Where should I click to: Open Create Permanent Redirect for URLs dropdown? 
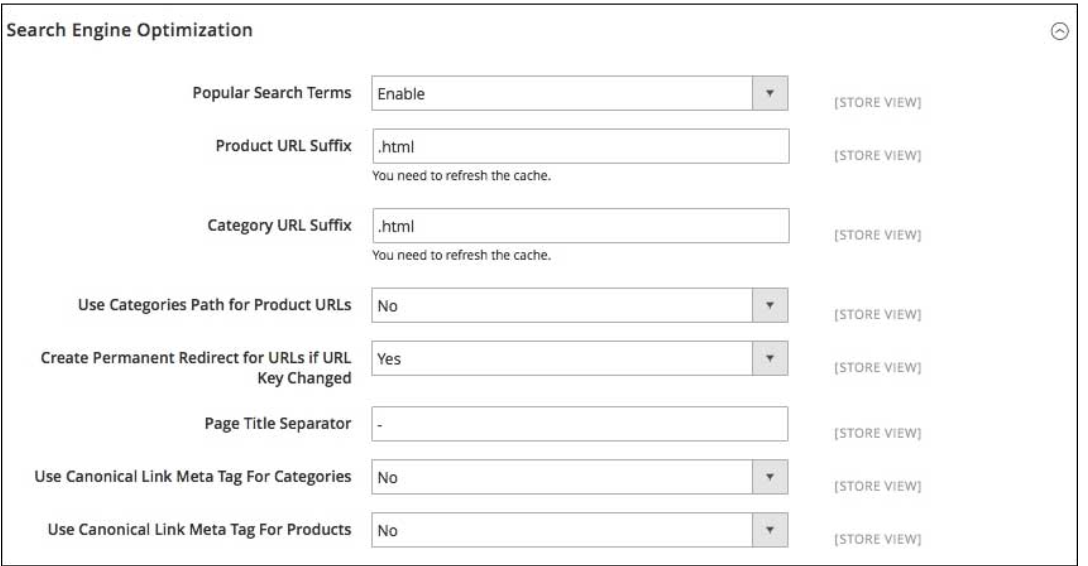pos(580,356)
